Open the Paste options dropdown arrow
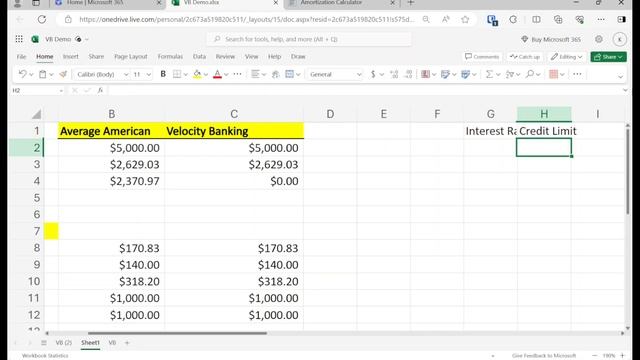The width and height of the screenshot is (640, 360). point(51,75)
